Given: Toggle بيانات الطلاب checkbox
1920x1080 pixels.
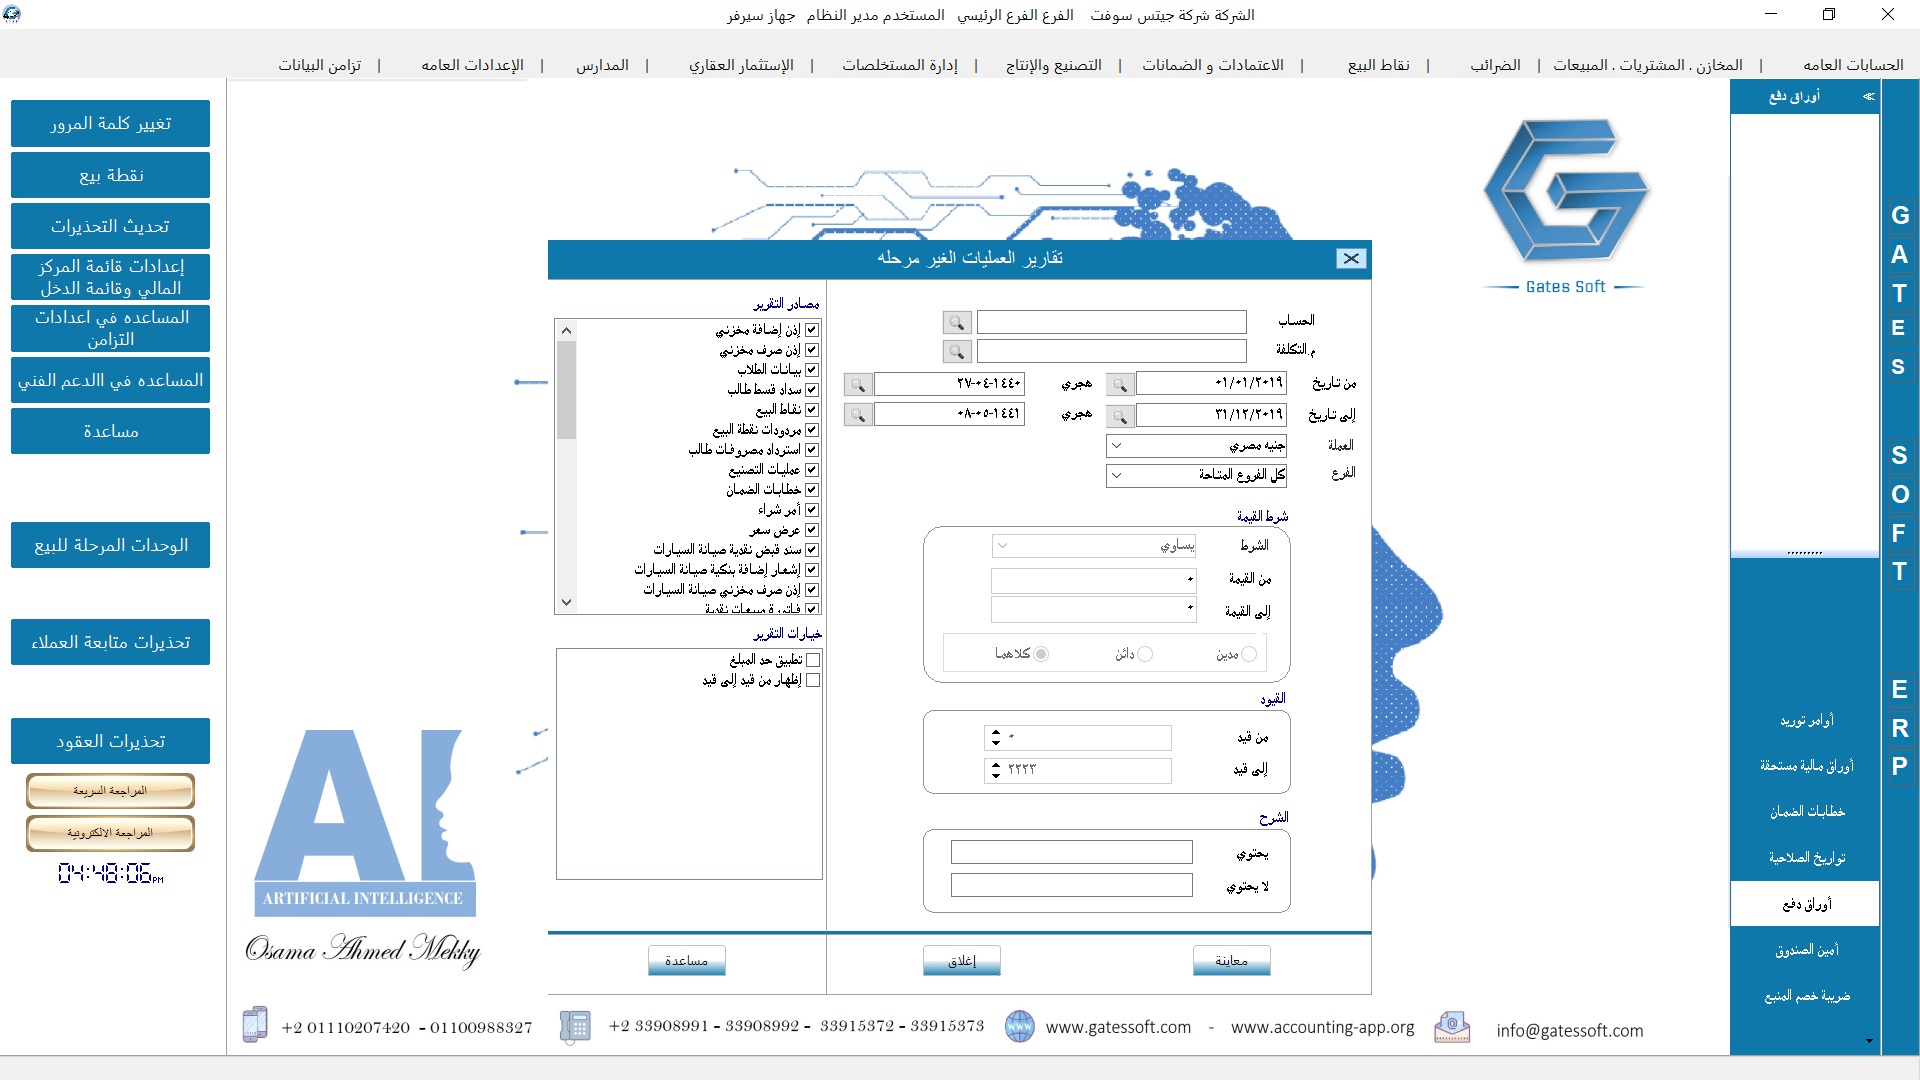Looking at the screenshot, I should [x=812, y=370].
